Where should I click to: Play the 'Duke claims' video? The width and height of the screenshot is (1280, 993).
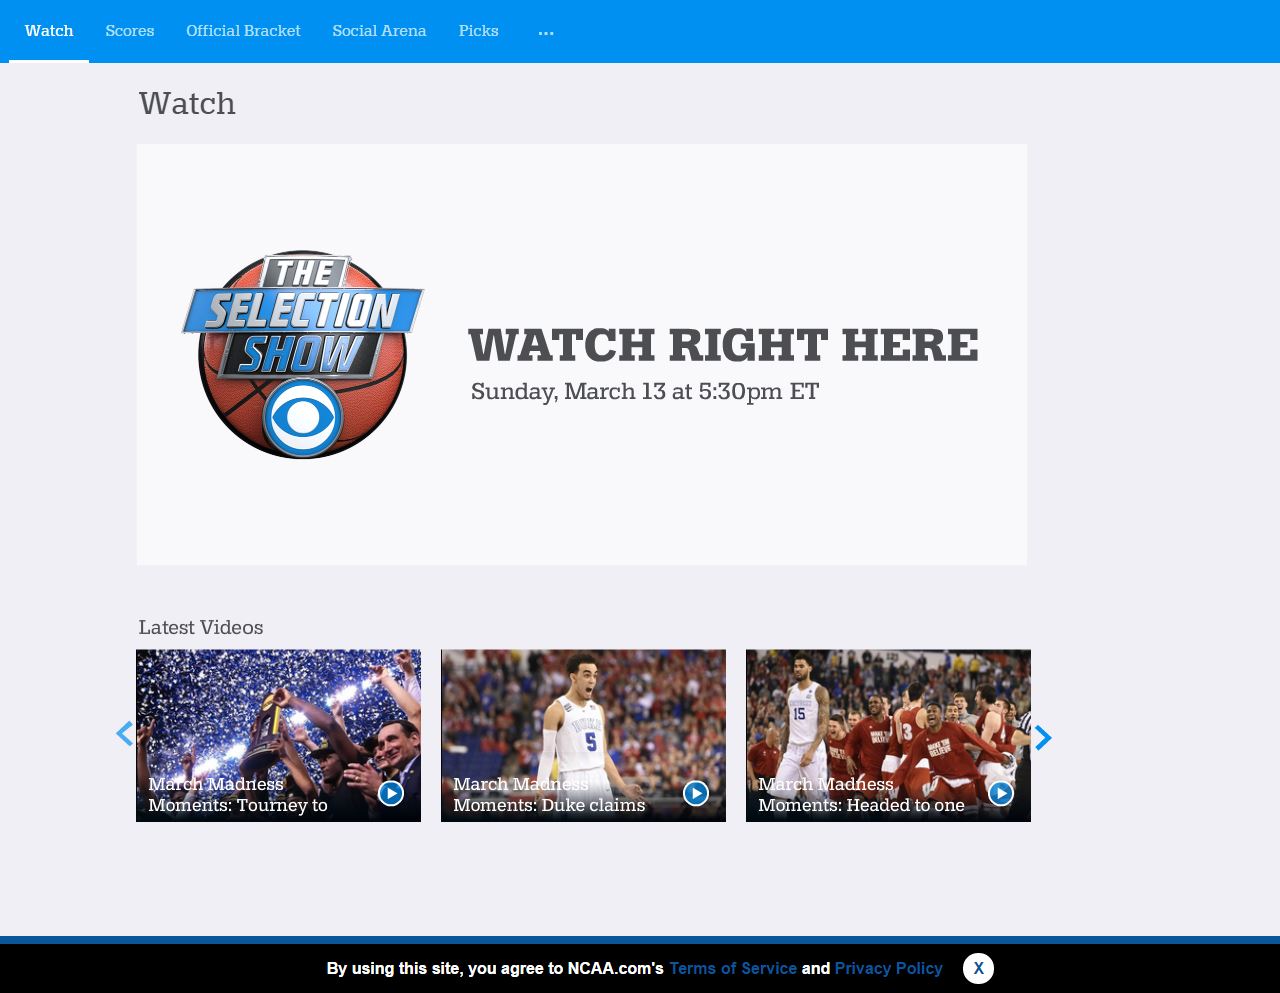[x=696, y=793]
